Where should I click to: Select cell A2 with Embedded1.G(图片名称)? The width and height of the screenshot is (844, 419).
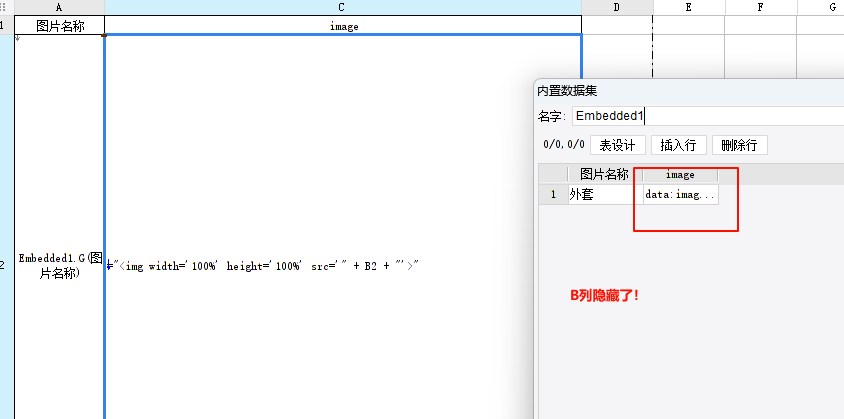coord(60,265)
